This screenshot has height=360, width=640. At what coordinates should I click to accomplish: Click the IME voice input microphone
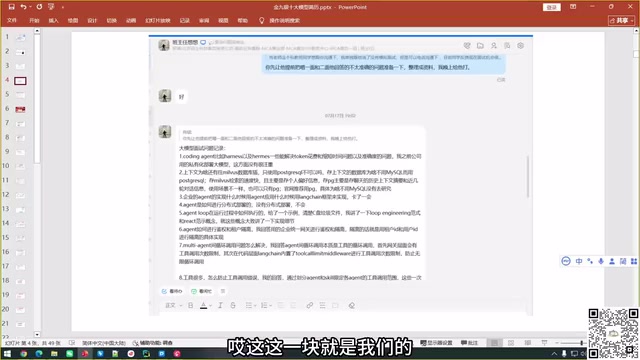pos(601,261)
